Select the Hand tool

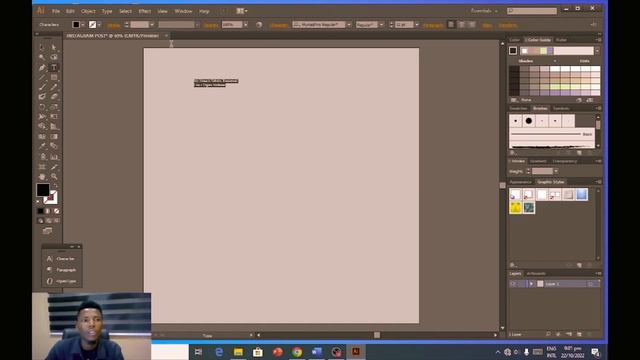42,177
